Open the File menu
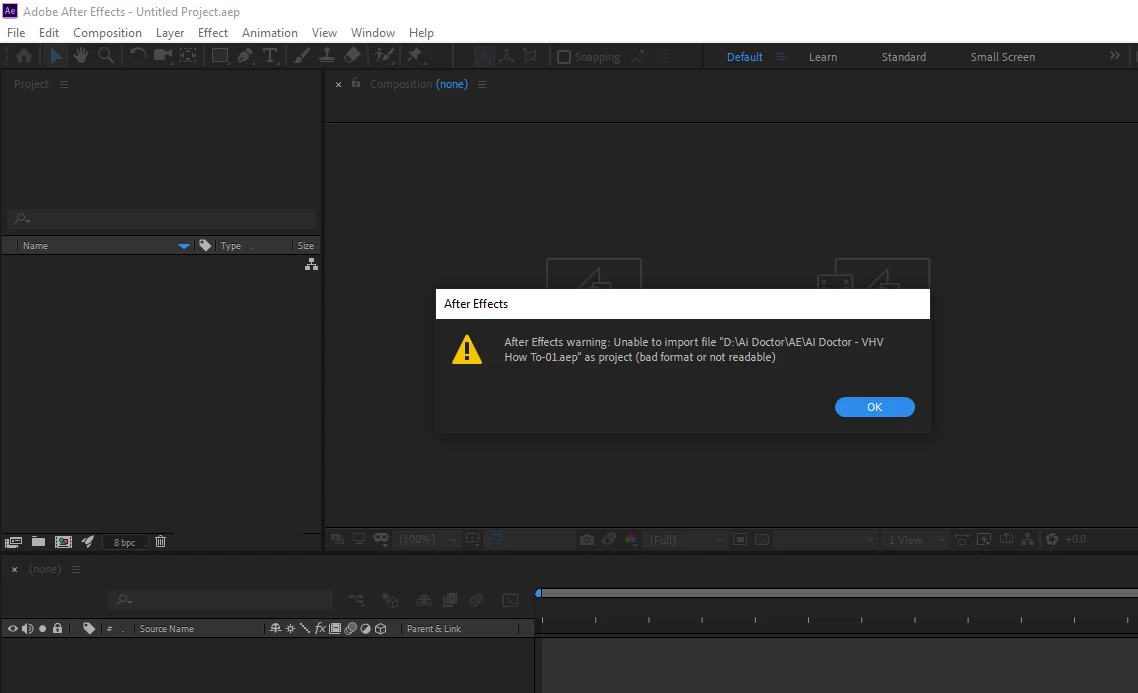The image size is (1138, 693). pyautogui.click(x=16, y=33)
